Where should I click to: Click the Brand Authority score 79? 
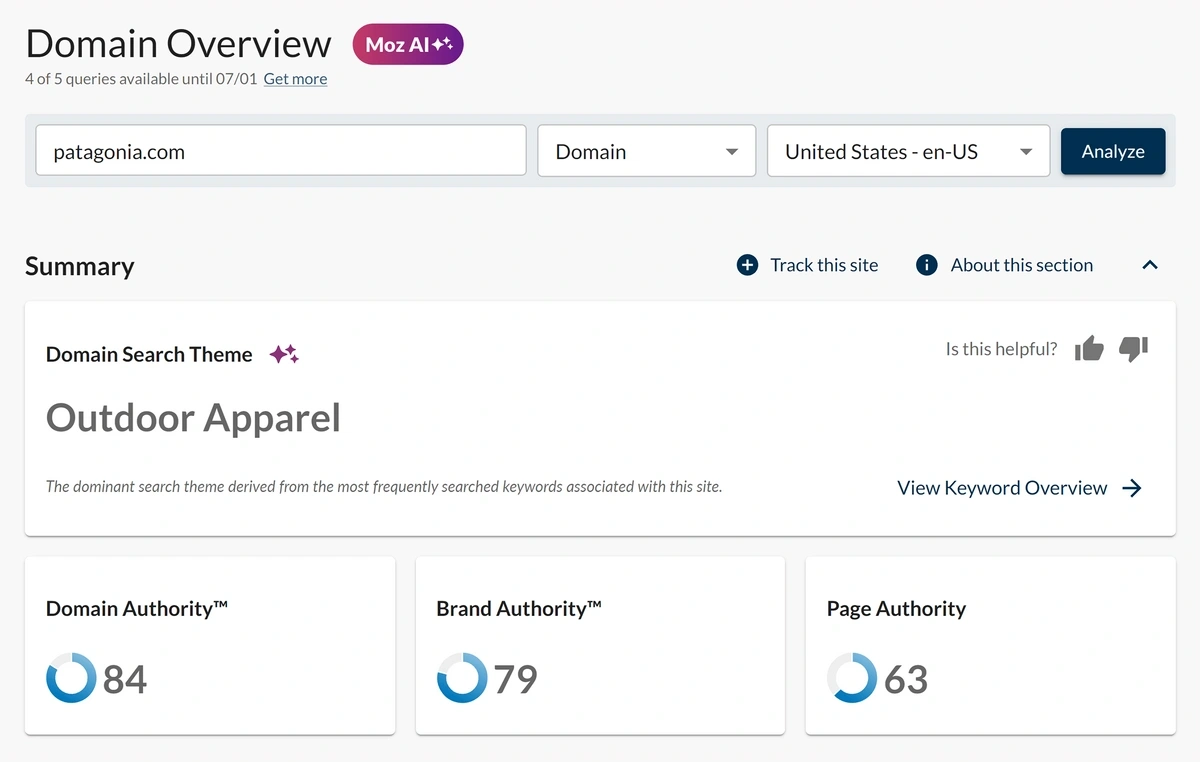[x=516, y=680]
